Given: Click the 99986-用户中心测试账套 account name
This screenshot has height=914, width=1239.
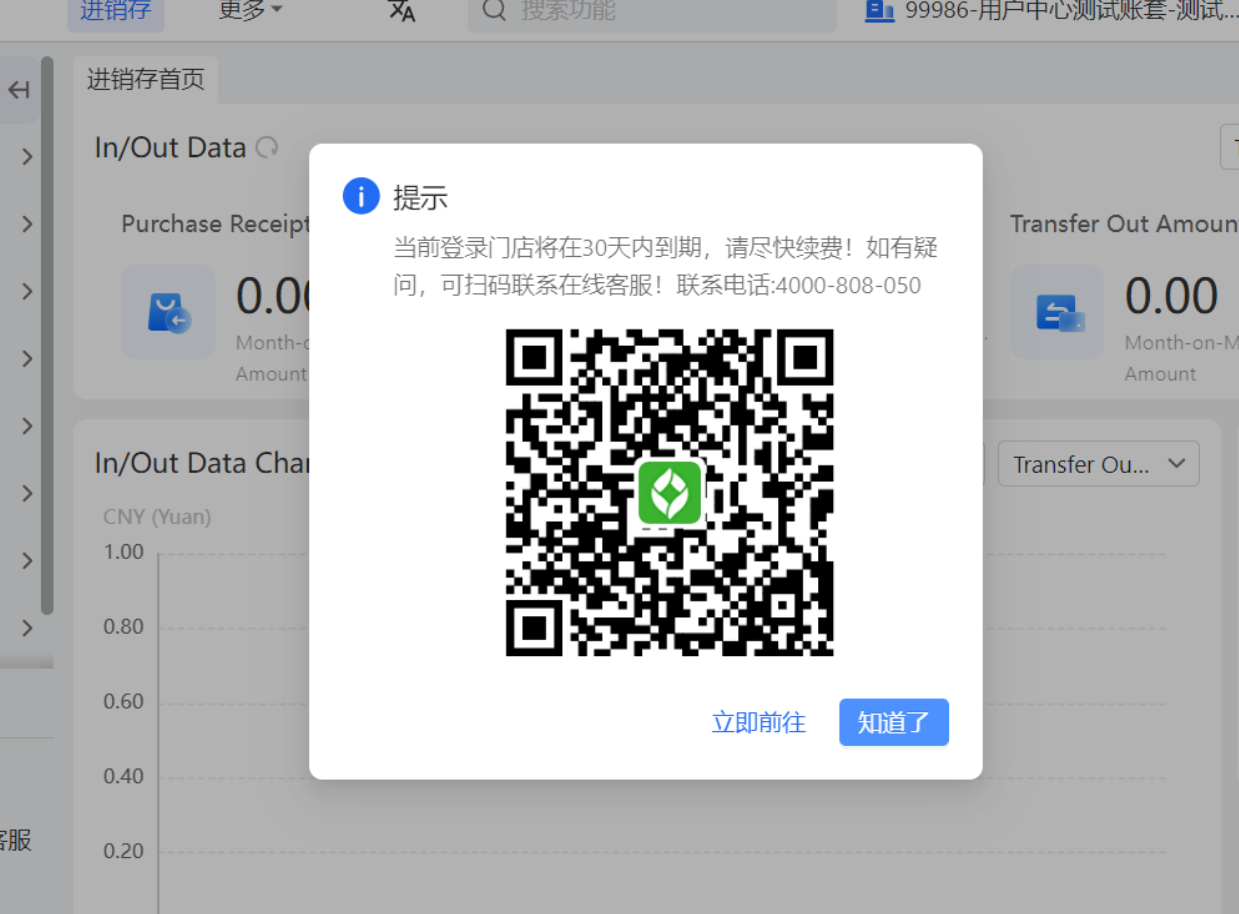Looking at the screenshot, I should (1071, 11).
